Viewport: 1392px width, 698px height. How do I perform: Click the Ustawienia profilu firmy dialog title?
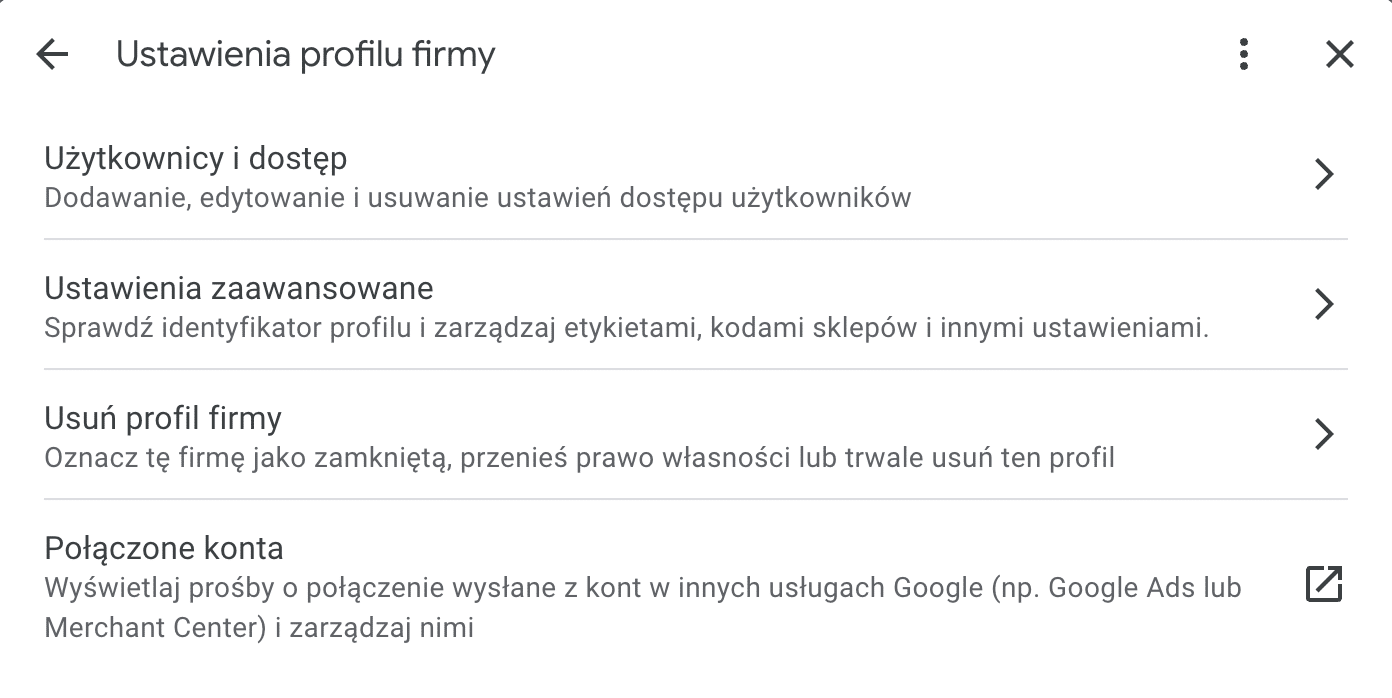click(306, 54)
